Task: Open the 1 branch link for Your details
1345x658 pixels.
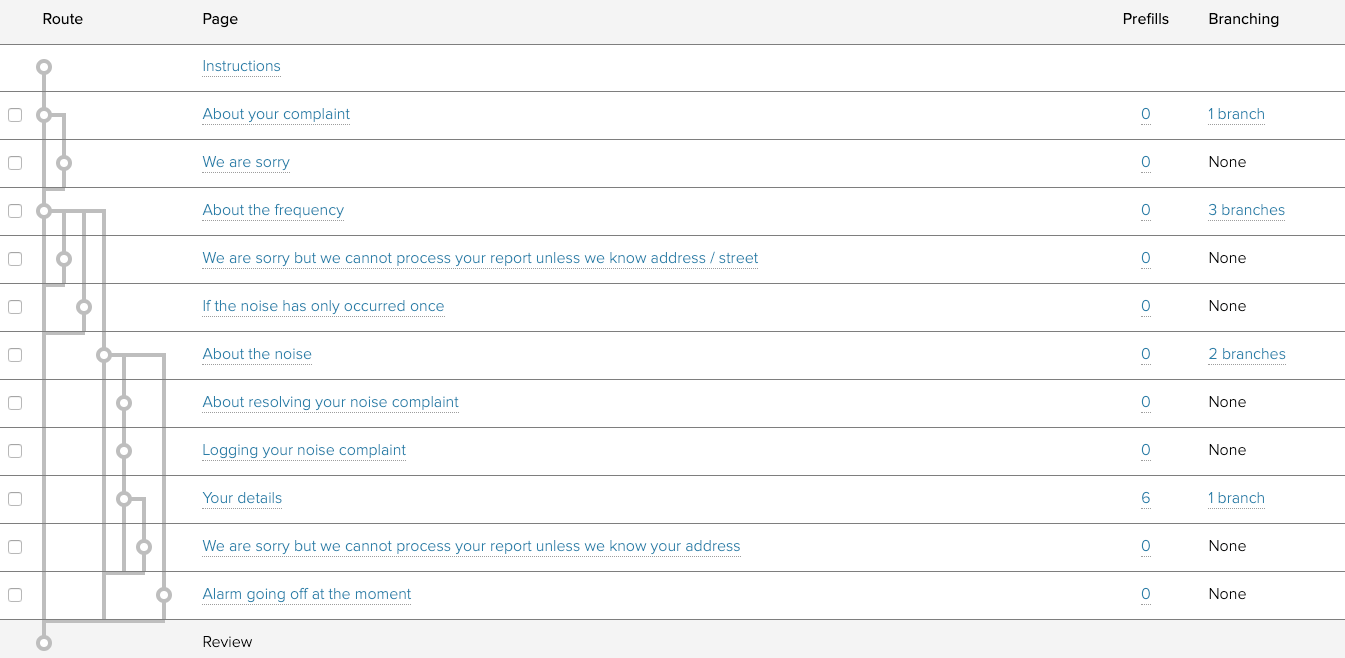Action: [1236, 498]
